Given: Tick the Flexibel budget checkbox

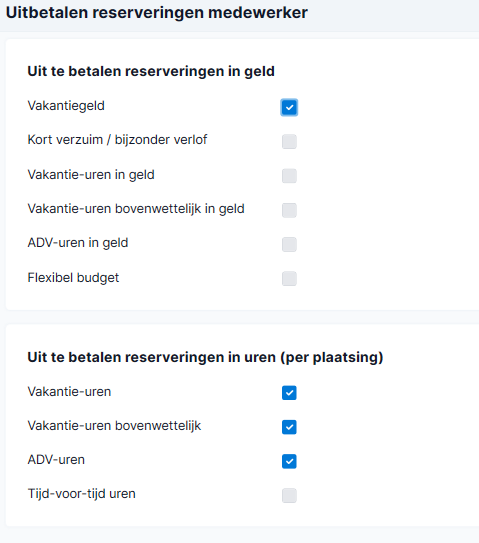Looking at the screenshot, I should [289, 279].
